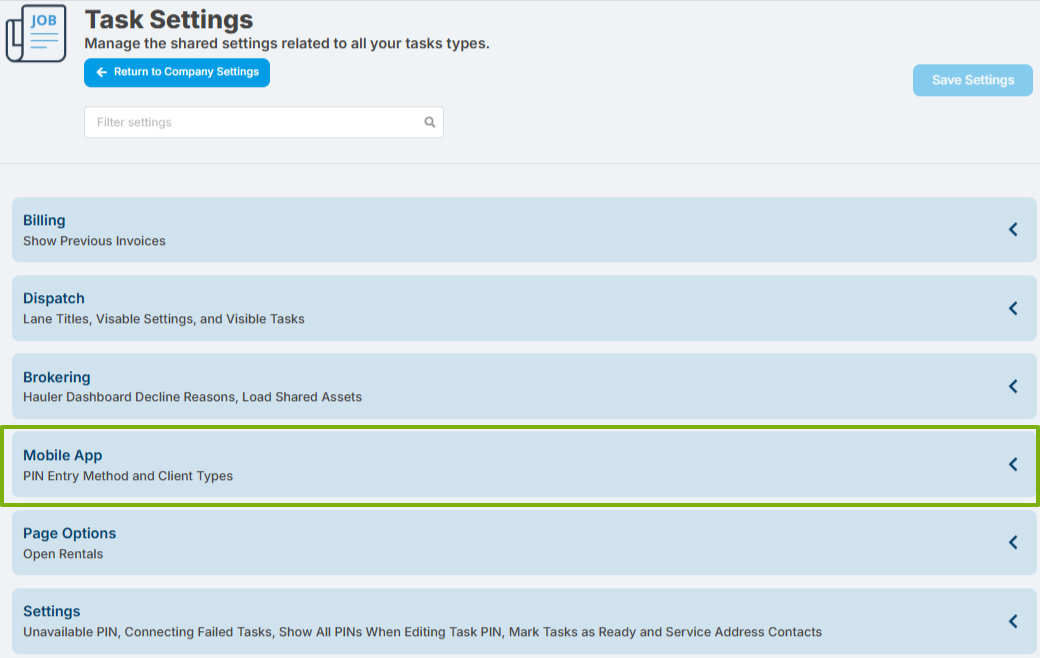This screenshot has width=1040, height=658.
Task: Open the Brokering heading
Action: click(56, 377)
